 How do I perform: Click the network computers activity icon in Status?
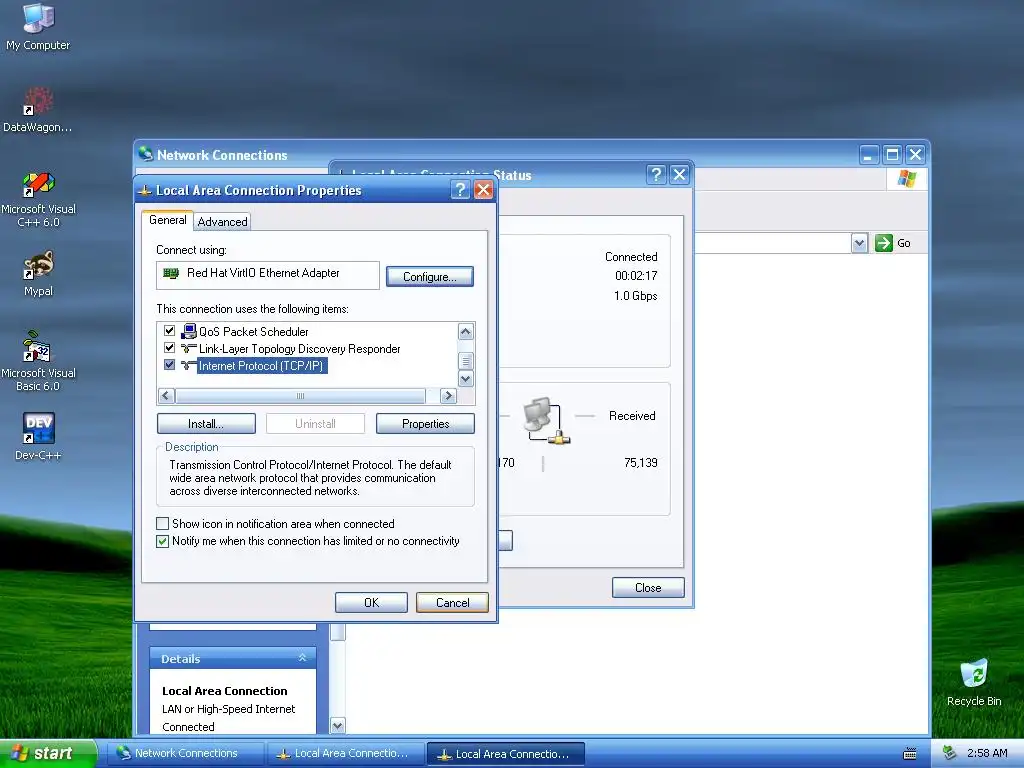(546, 421)
